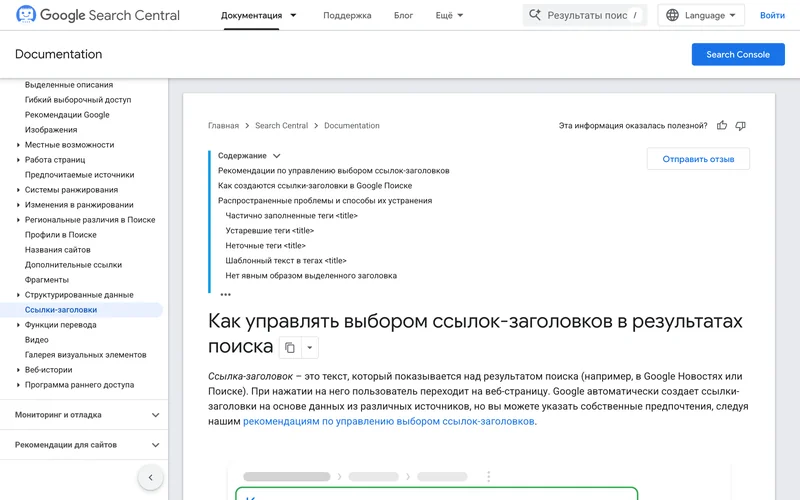
Task: Click the Войти sign-in link
Action: click(772, 15)
